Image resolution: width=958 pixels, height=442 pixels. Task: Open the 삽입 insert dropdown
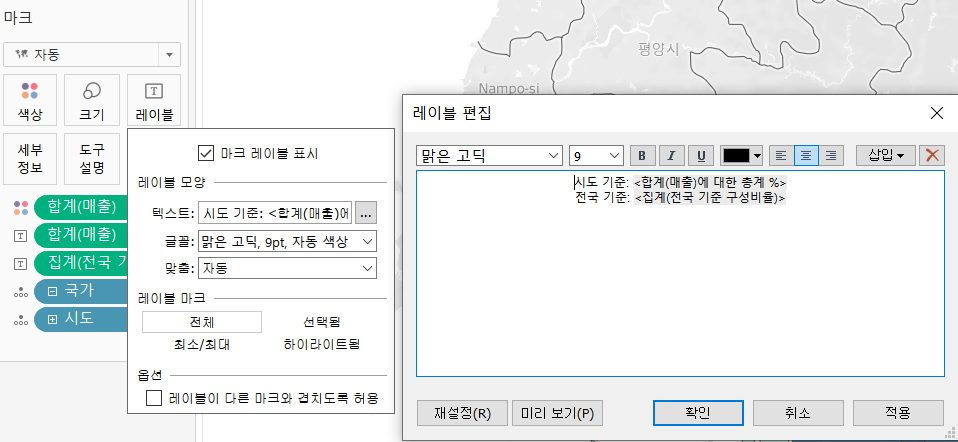tap(886, 155)
